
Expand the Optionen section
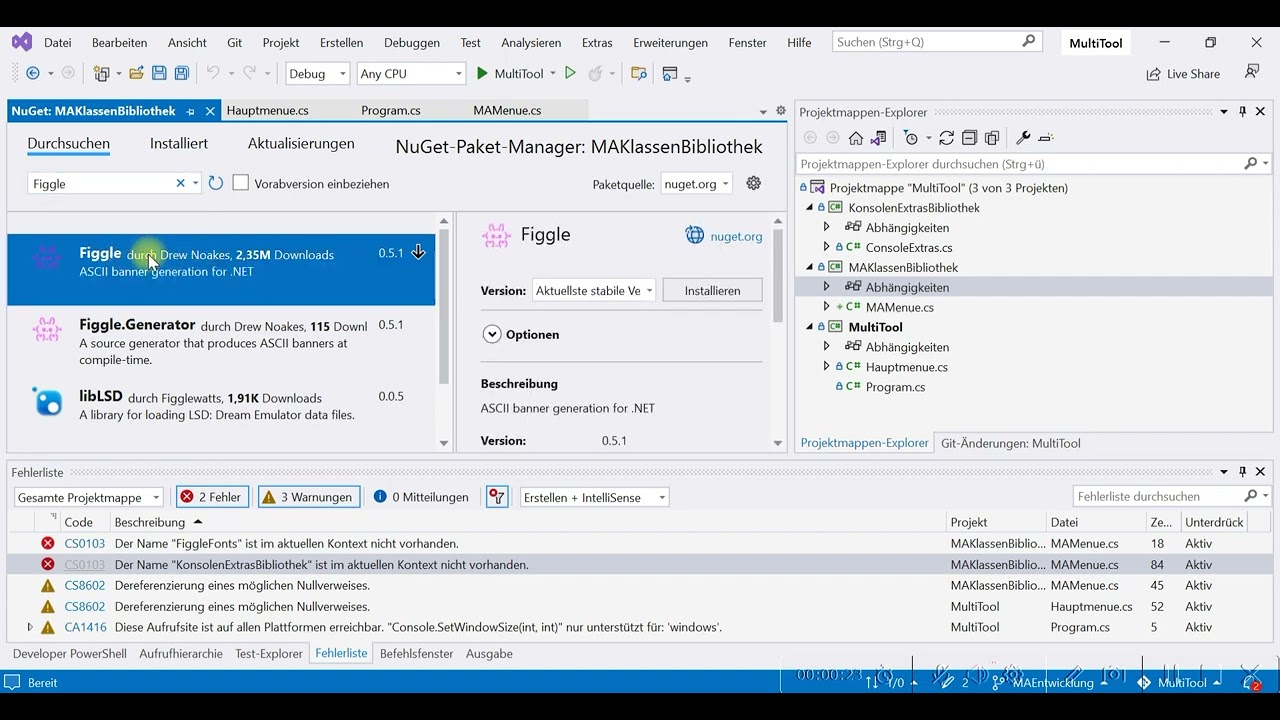pos(492,334)
